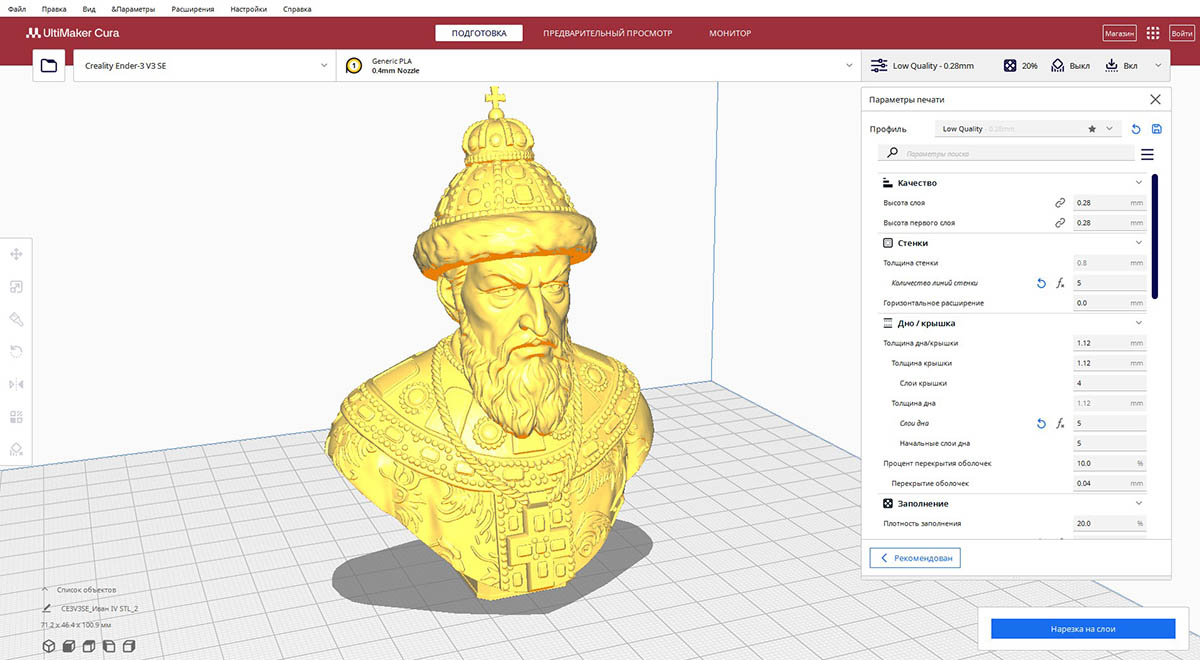This screenshot has height=660, width=1200.
Task: Edit the Плотность заполнения value field
Action: (x=1109, y=523)
